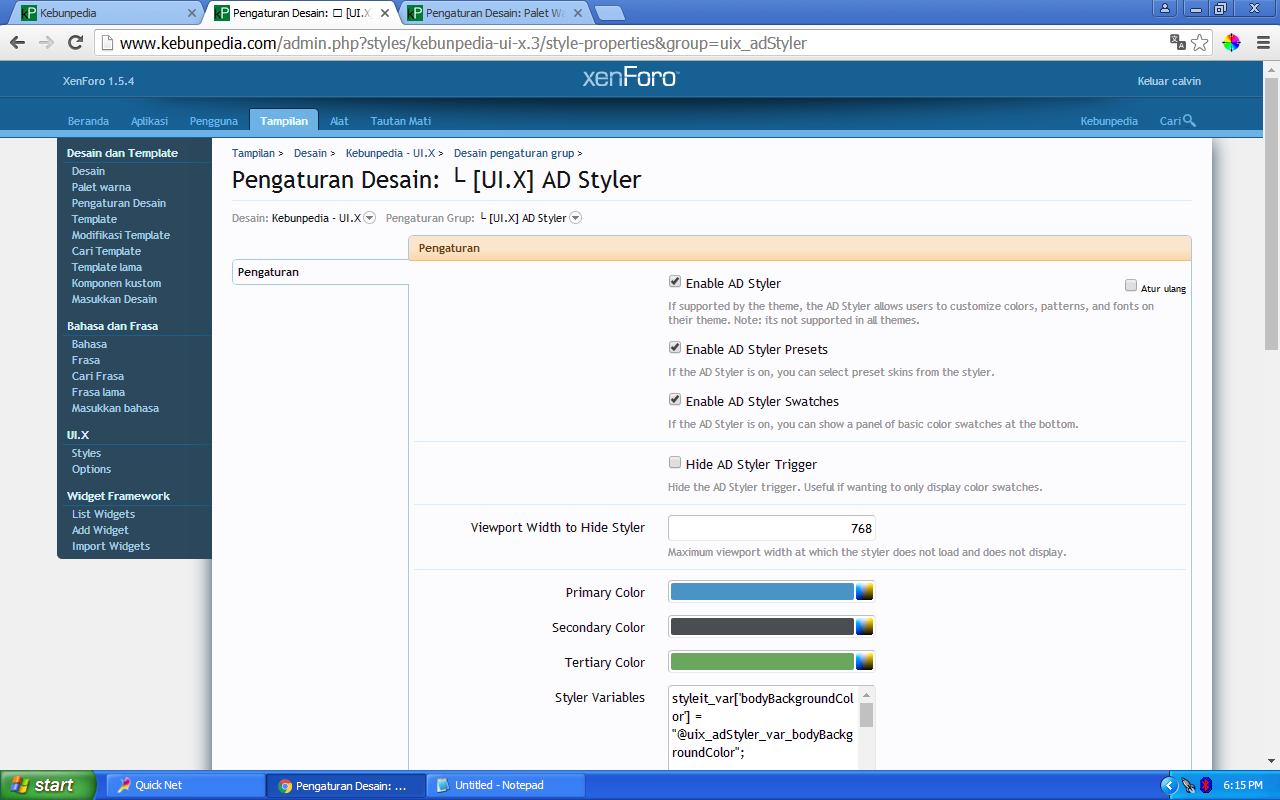Open the Pengguna admin tab
This screenshot has width=1280, height=800.
tap(214, 121)
